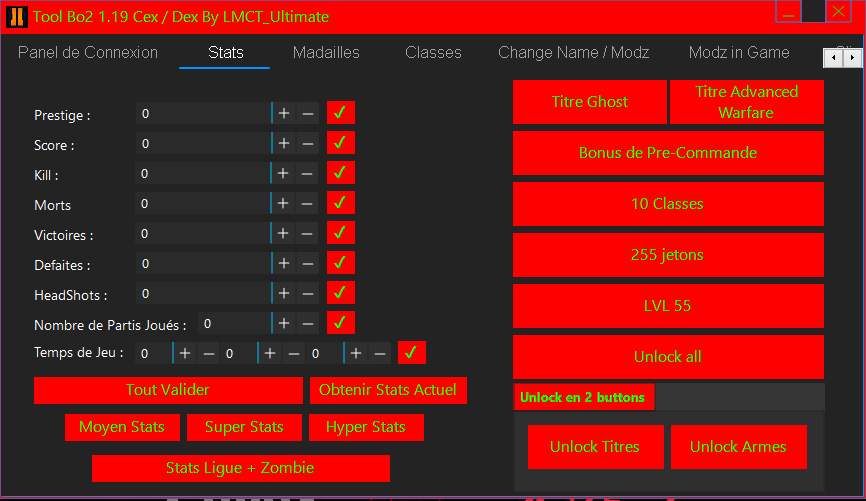
Task: Apply Moyen Stats preset
Action: tap(122, 427)
